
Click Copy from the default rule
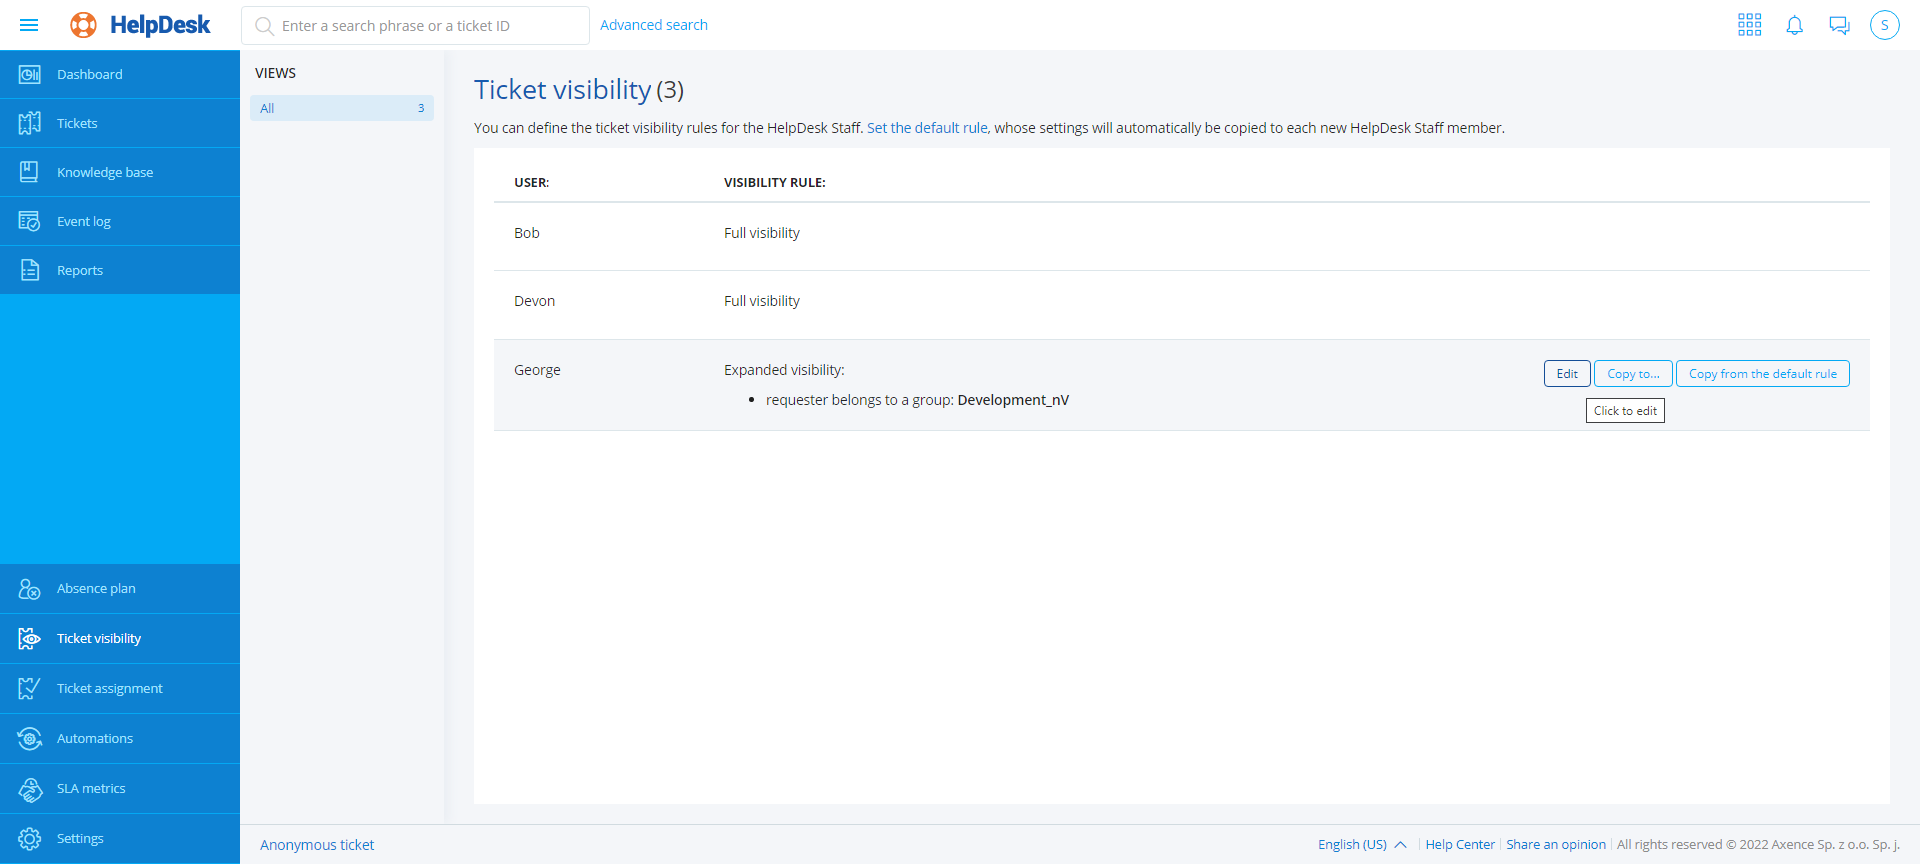(x=1762, y=374)
